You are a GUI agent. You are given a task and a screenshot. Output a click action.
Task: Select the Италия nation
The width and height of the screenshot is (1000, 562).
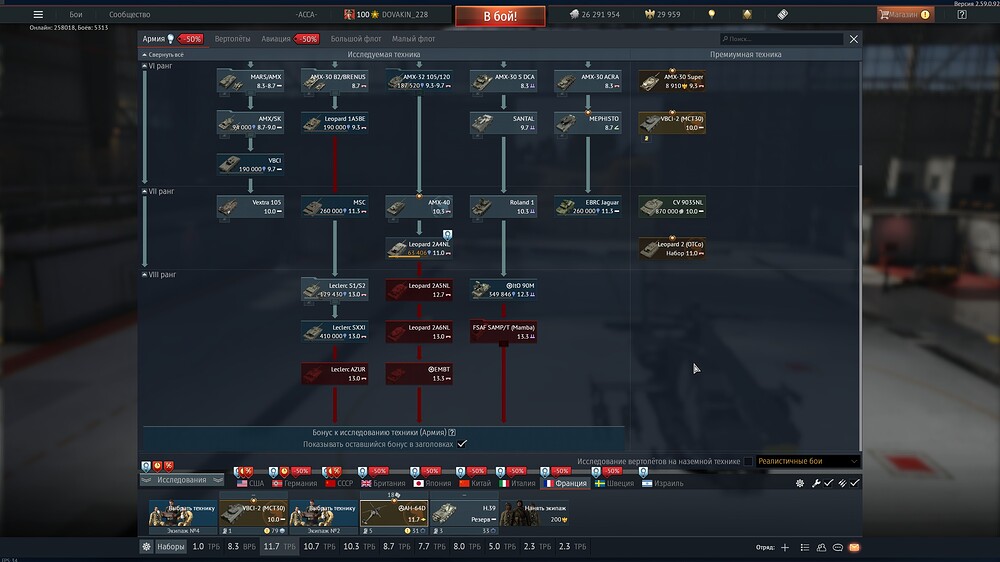pyautogui.click(x=517, y=484)
